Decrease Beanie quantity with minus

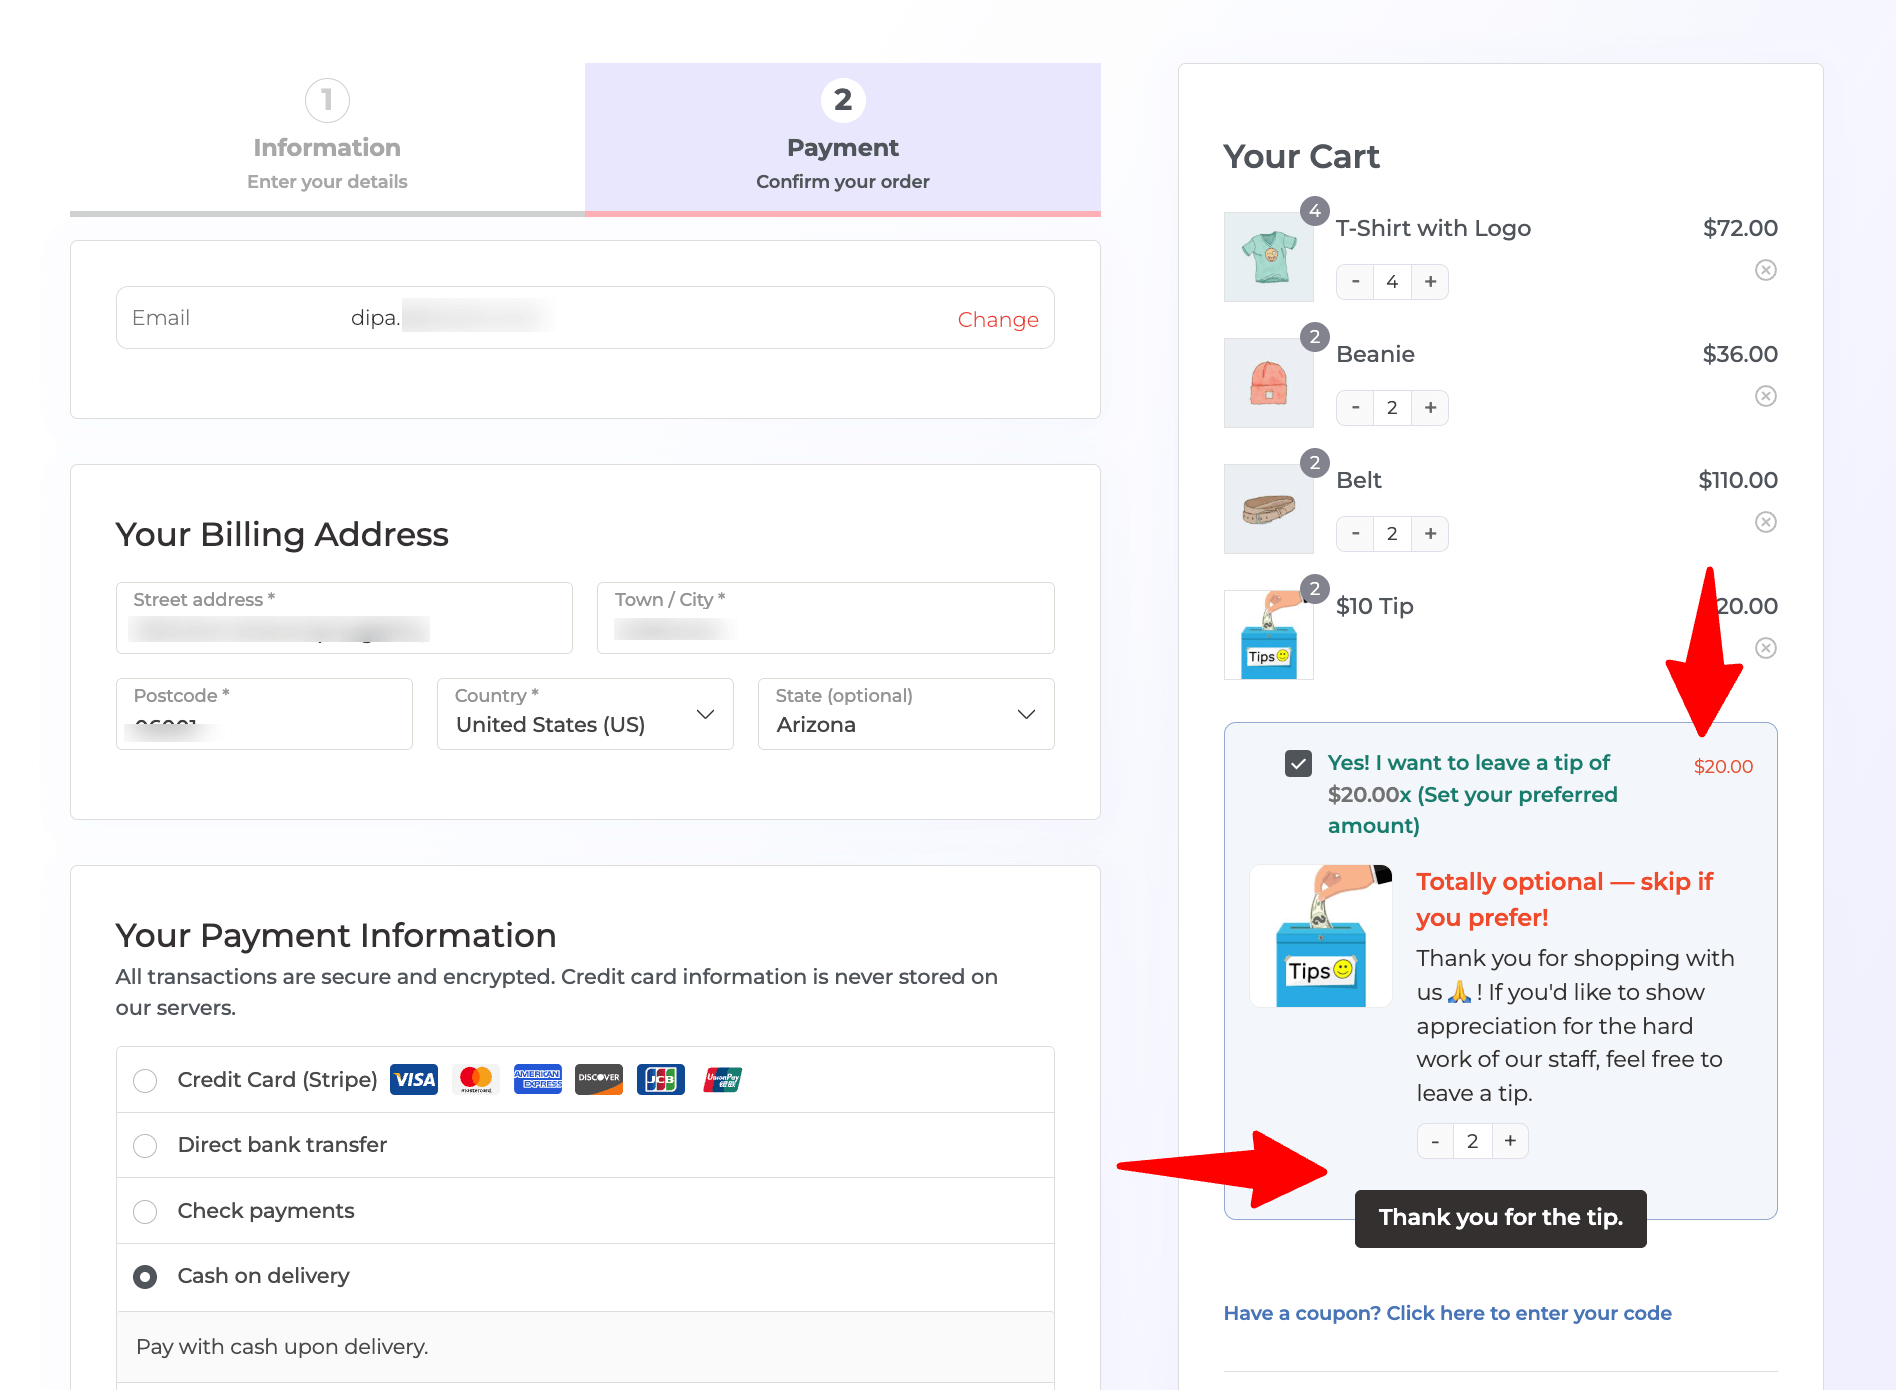(1355, 408)
